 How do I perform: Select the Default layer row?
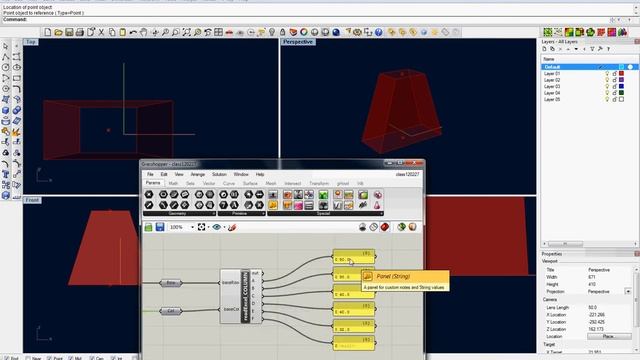590,67
